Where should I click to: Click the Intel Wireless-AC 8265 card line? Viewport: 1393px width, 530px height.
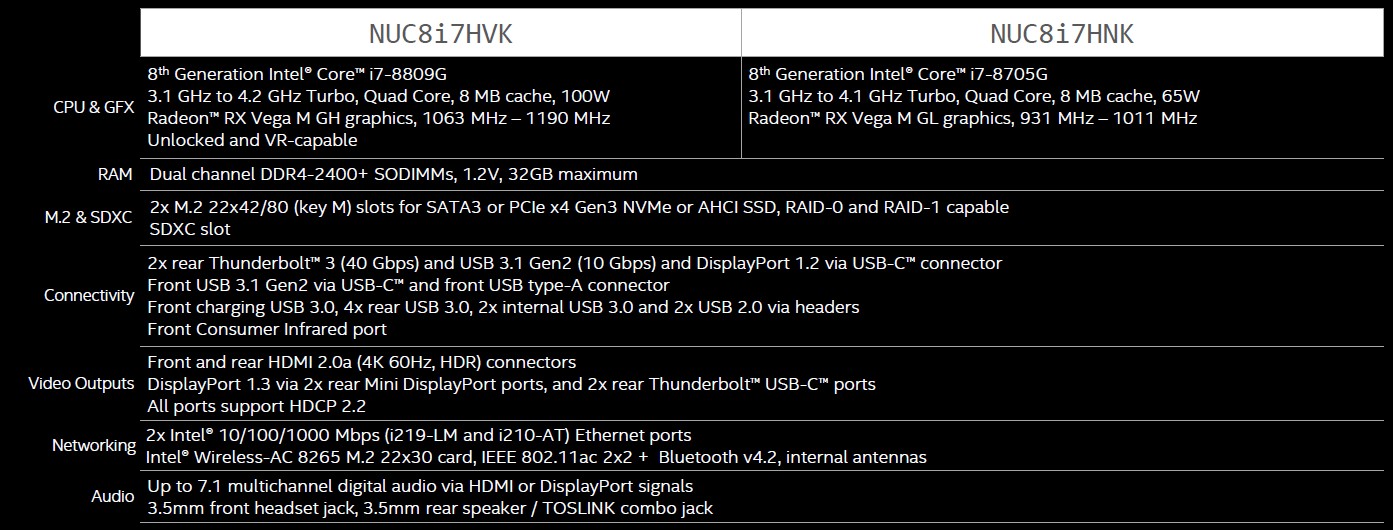point(536,457)
